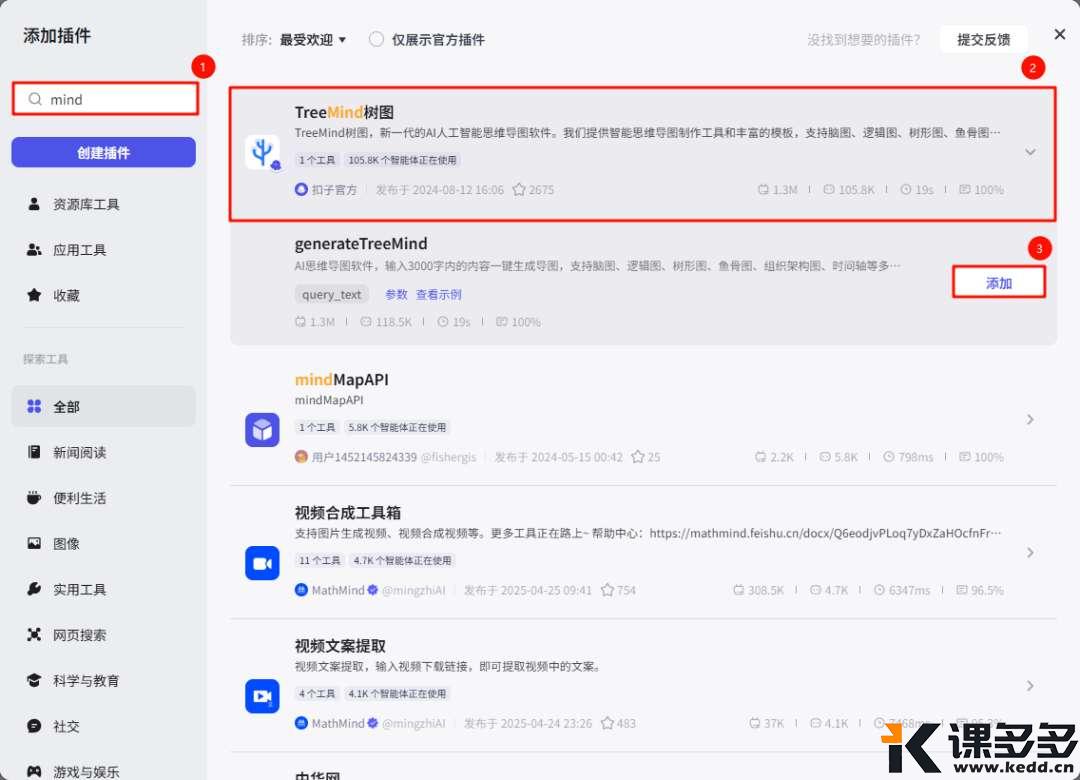Click the 视频文案提取 plugin icon
The height and width of the screenshot is (780, 1080).
[x=262, y=697]
